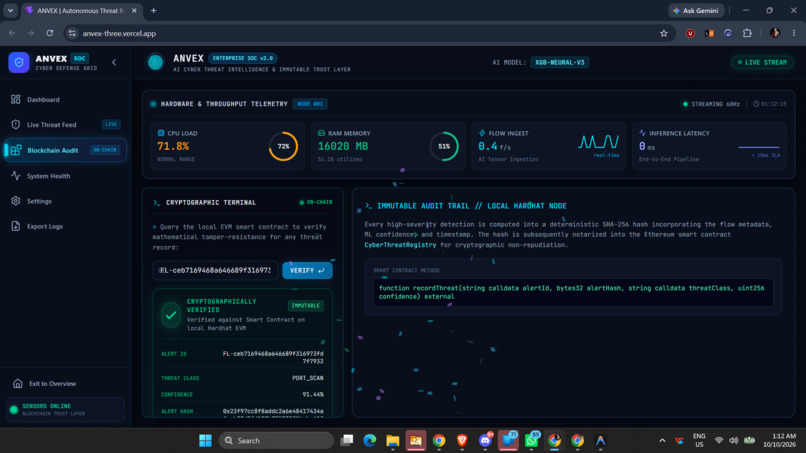Click the Settings gear icon
Viewport: 806px width, 453px height.
[16, 201]
